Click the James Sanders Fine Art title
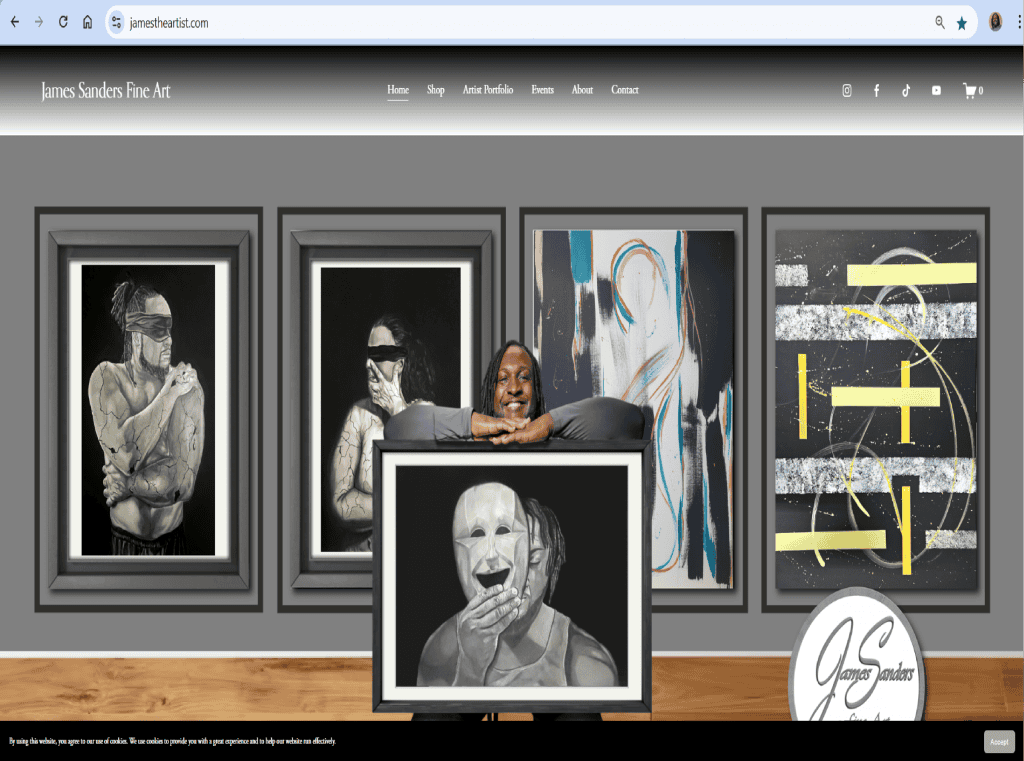Image resolution: width=1024 pixels, height=761 pixels. (106, 91)
